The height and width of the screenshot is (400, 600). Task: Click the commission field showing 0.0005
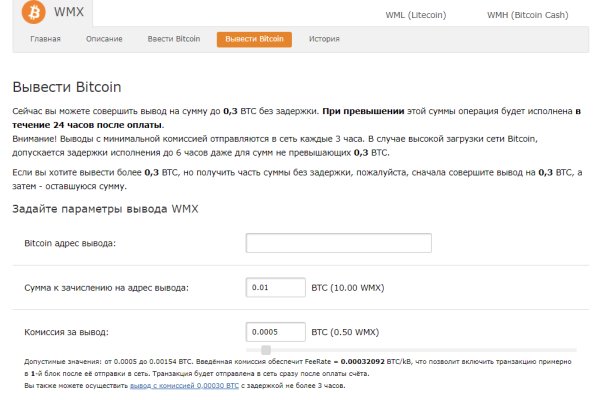point(275,332)
